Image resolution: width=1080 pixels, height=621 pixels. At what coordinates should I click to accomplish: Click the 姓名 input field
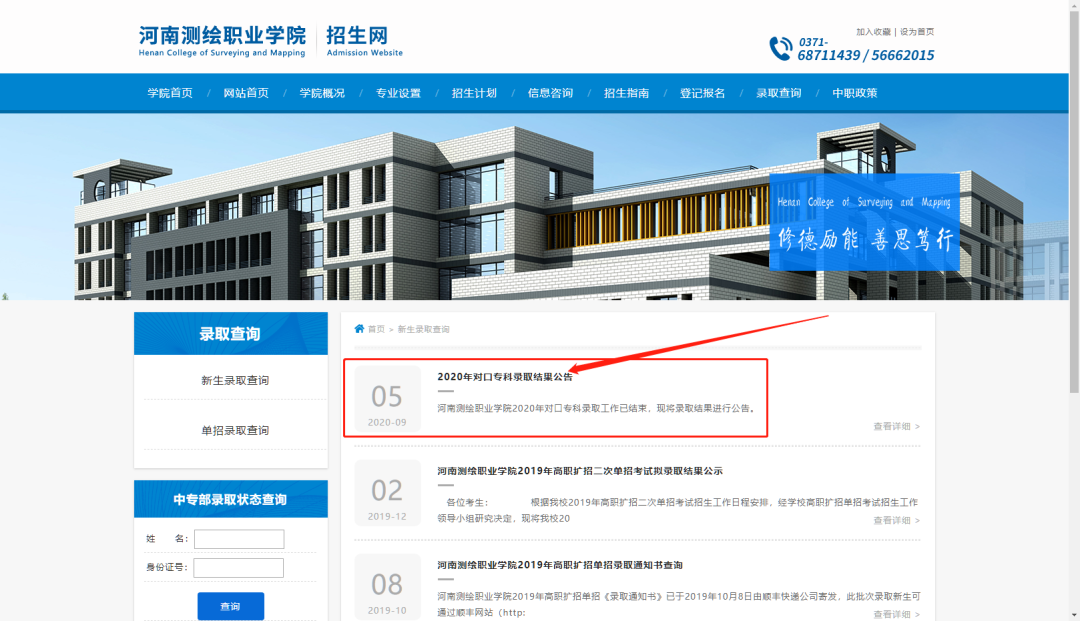coord(239,539)
